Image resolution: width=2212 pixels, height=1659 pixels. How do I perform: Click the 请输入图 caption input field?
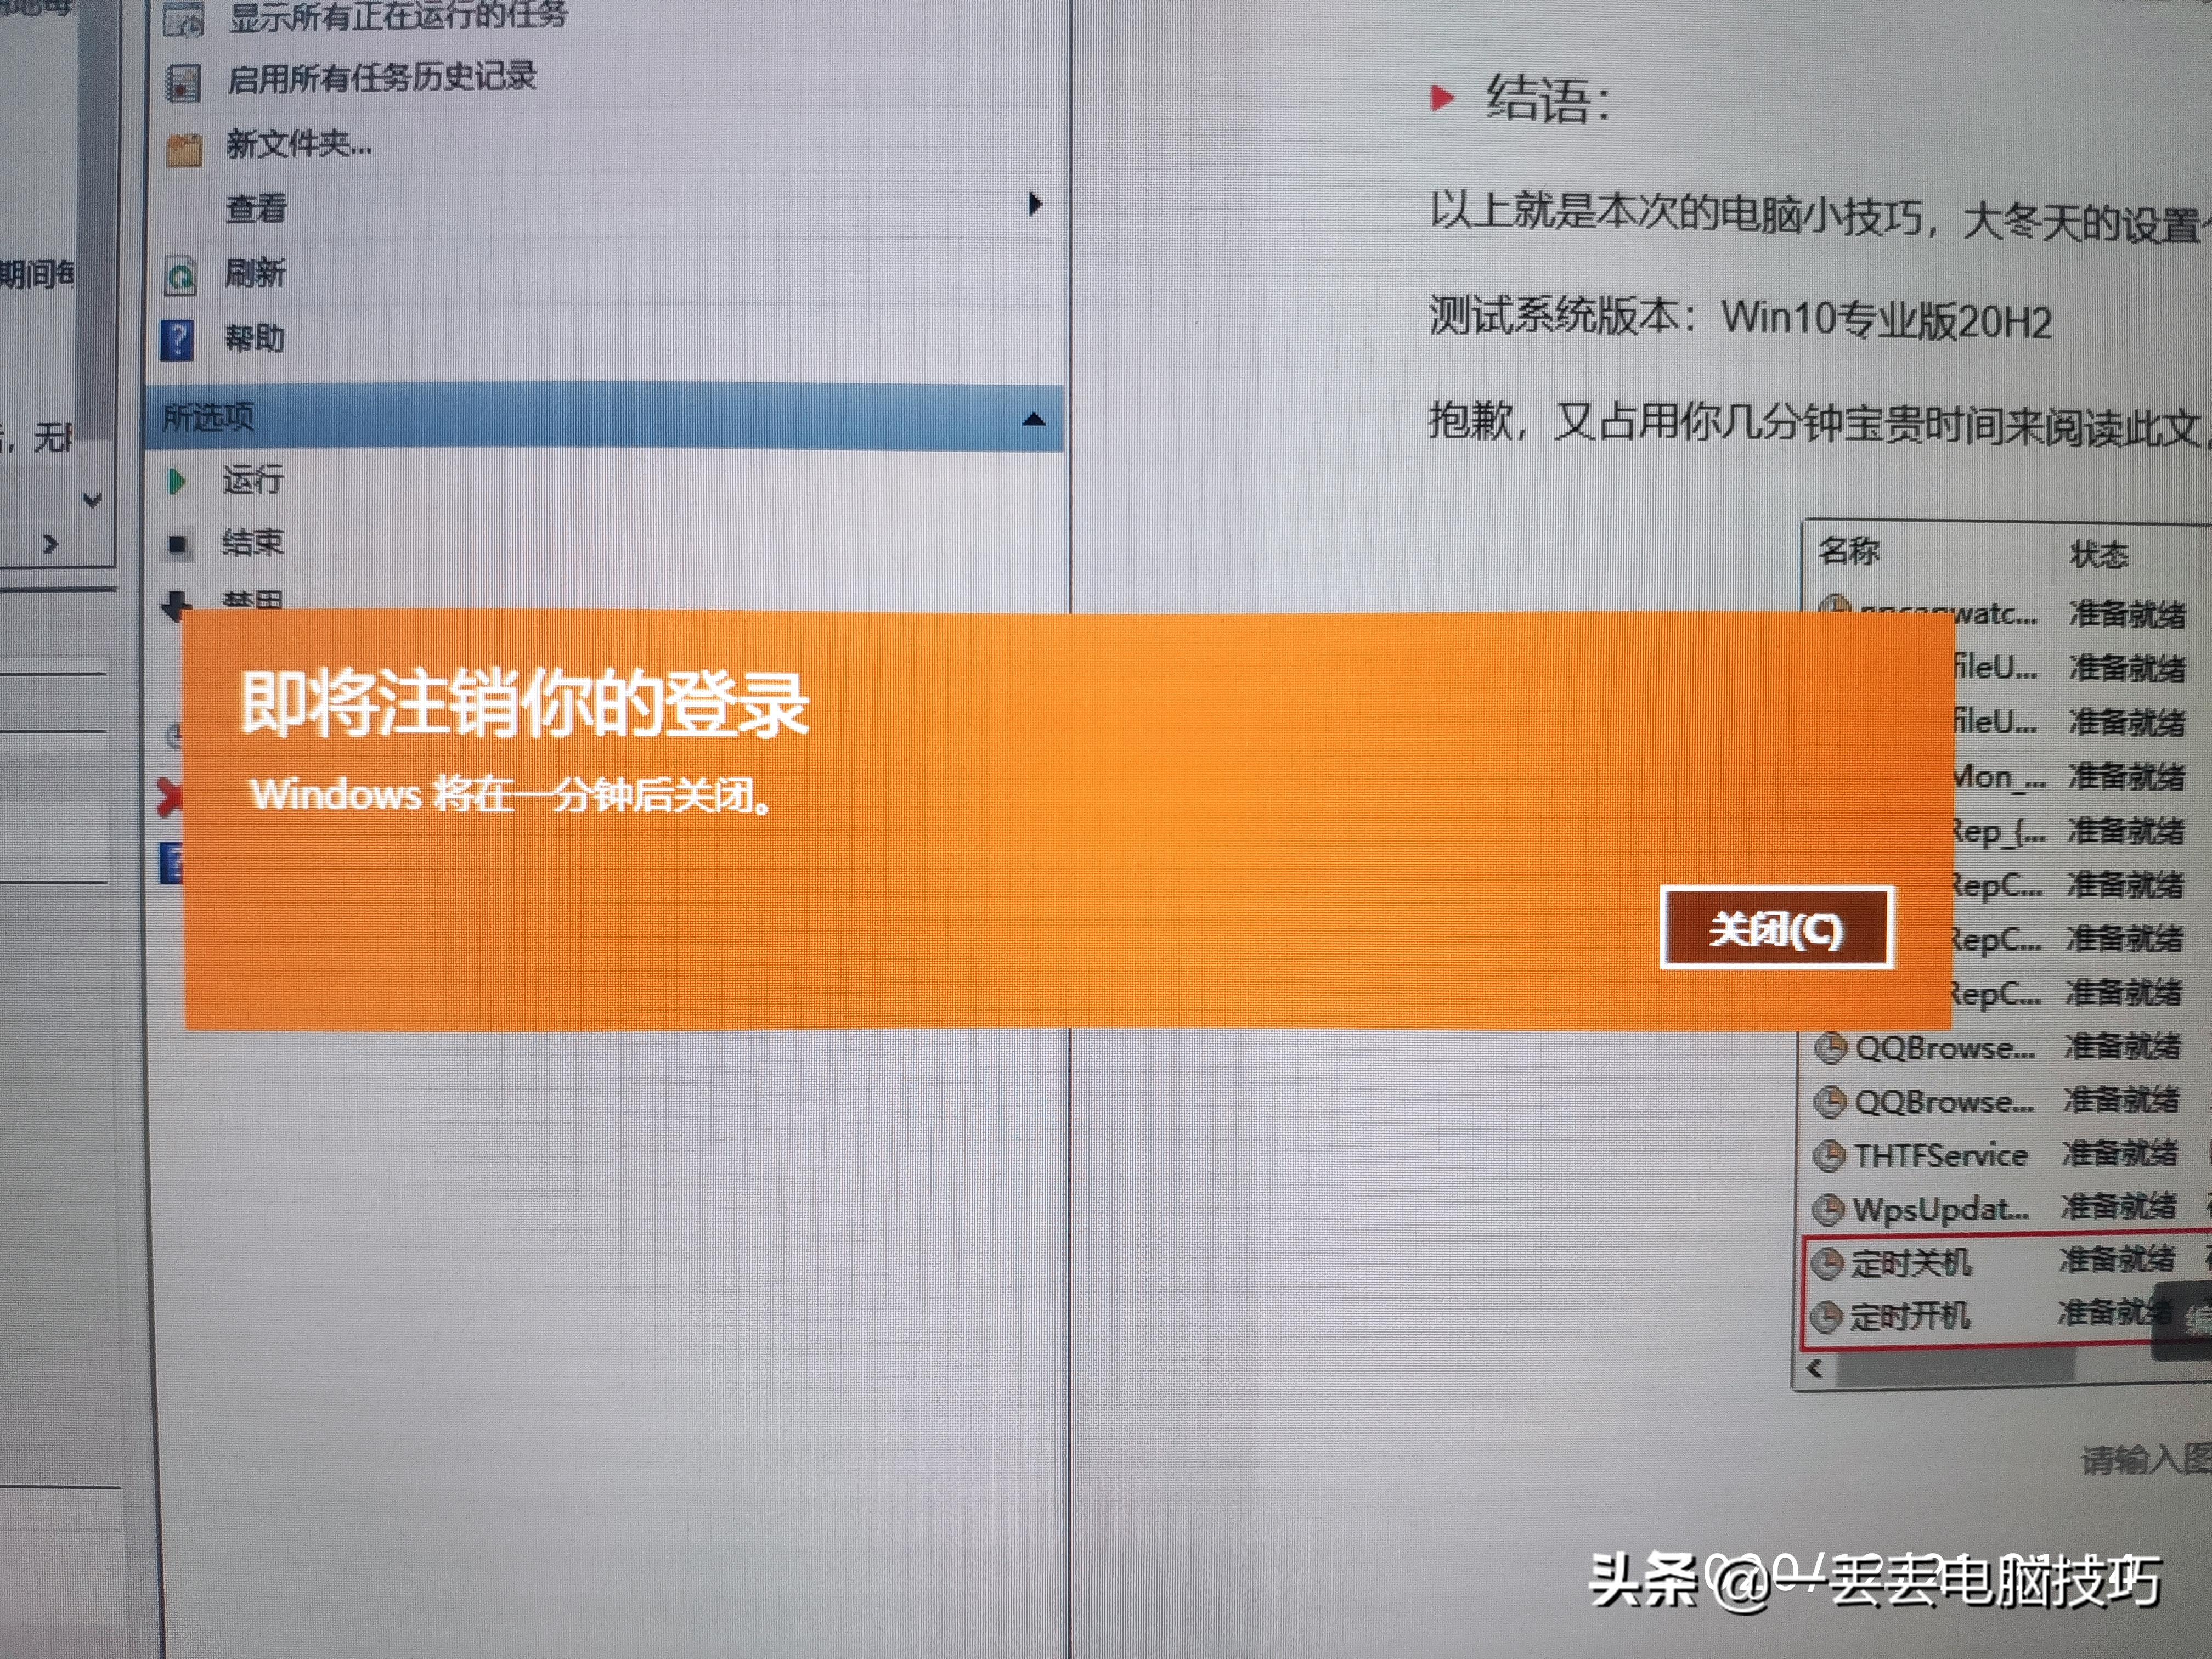tap(2146, 1461)
